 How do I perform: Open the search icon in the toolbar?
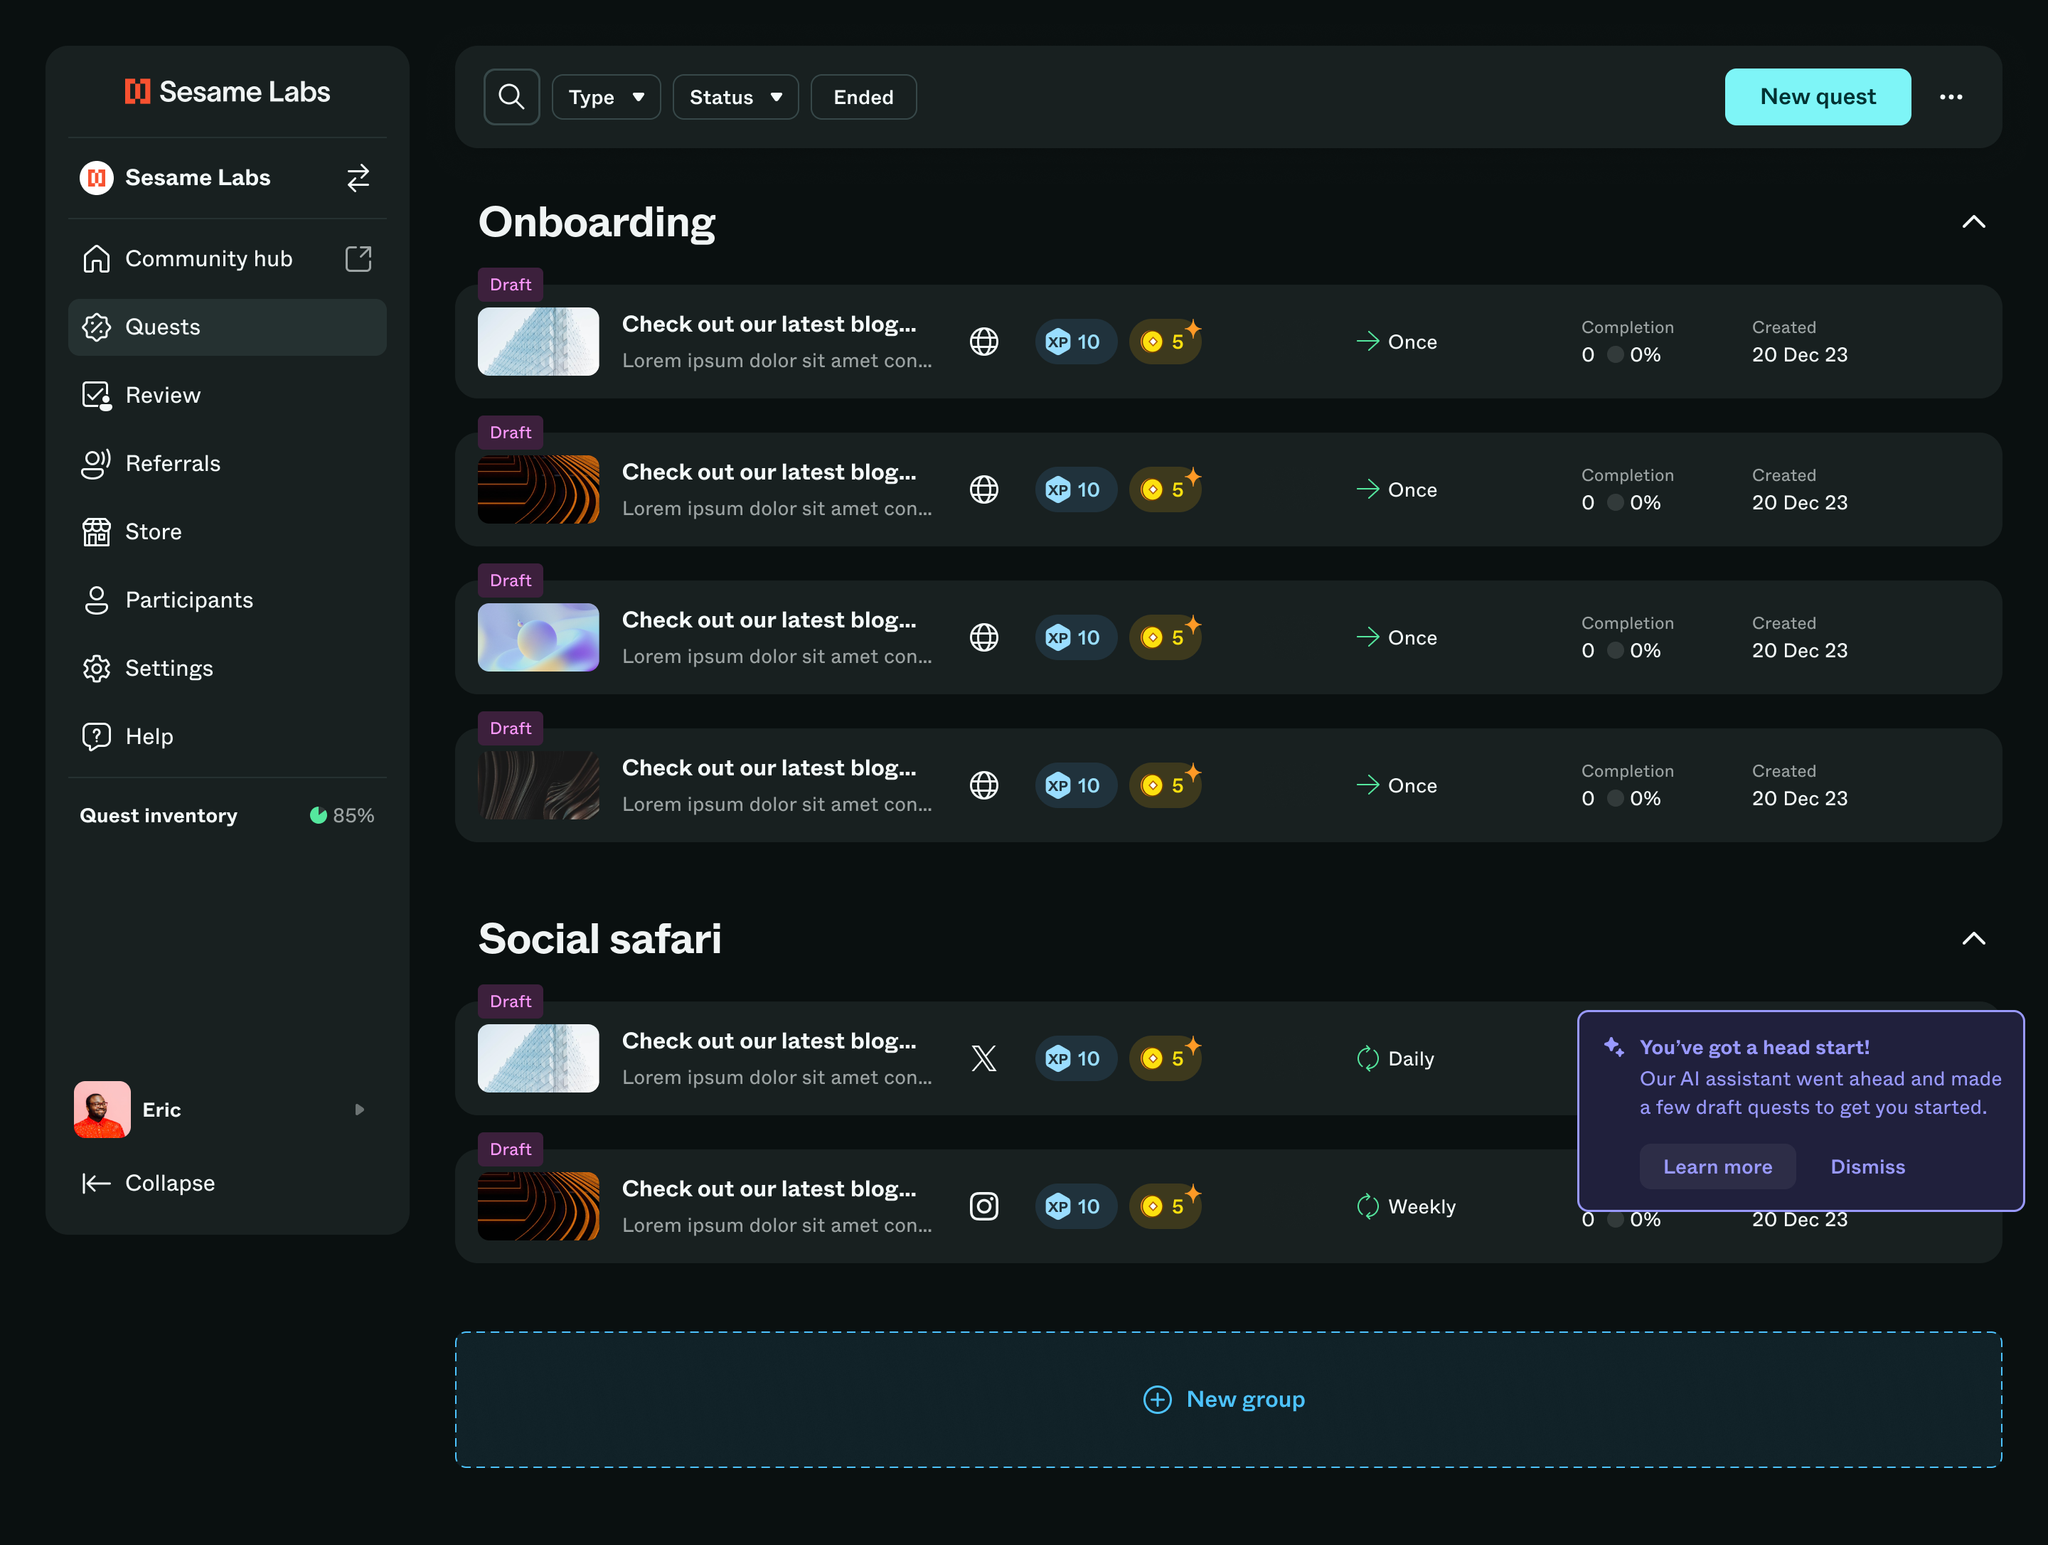(511, 97)
